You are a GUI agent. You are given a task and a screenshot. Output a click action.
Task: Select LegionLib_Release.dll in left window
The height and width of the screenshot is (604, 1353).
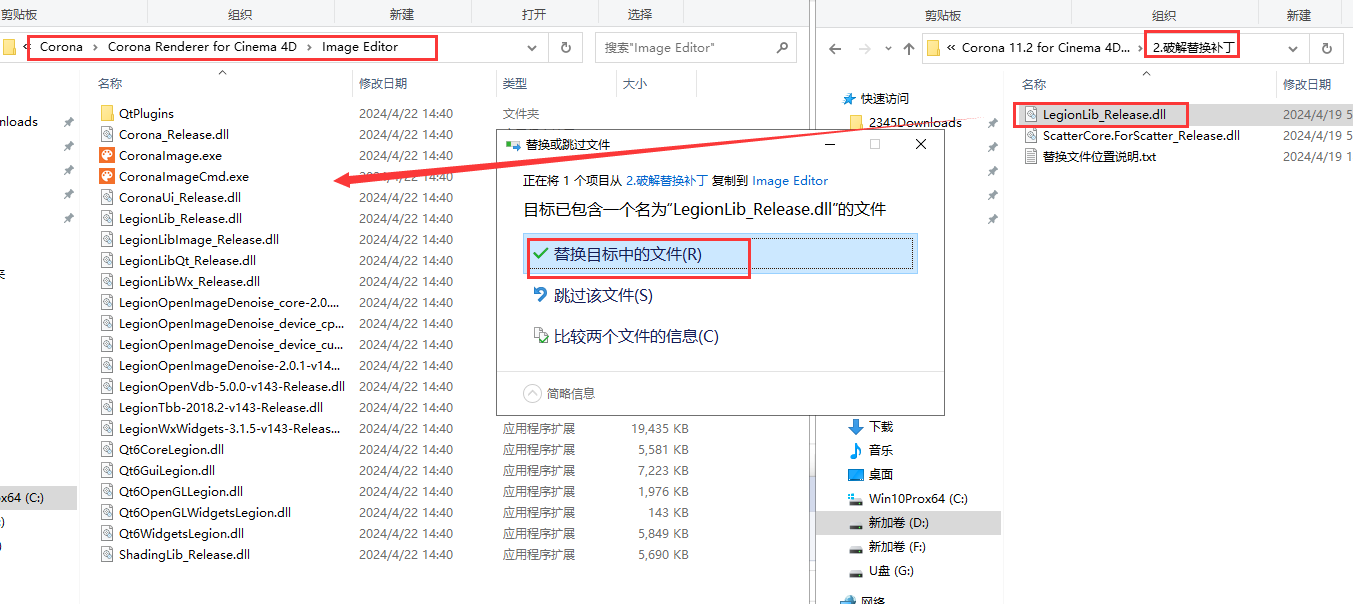tap(180, 218)
